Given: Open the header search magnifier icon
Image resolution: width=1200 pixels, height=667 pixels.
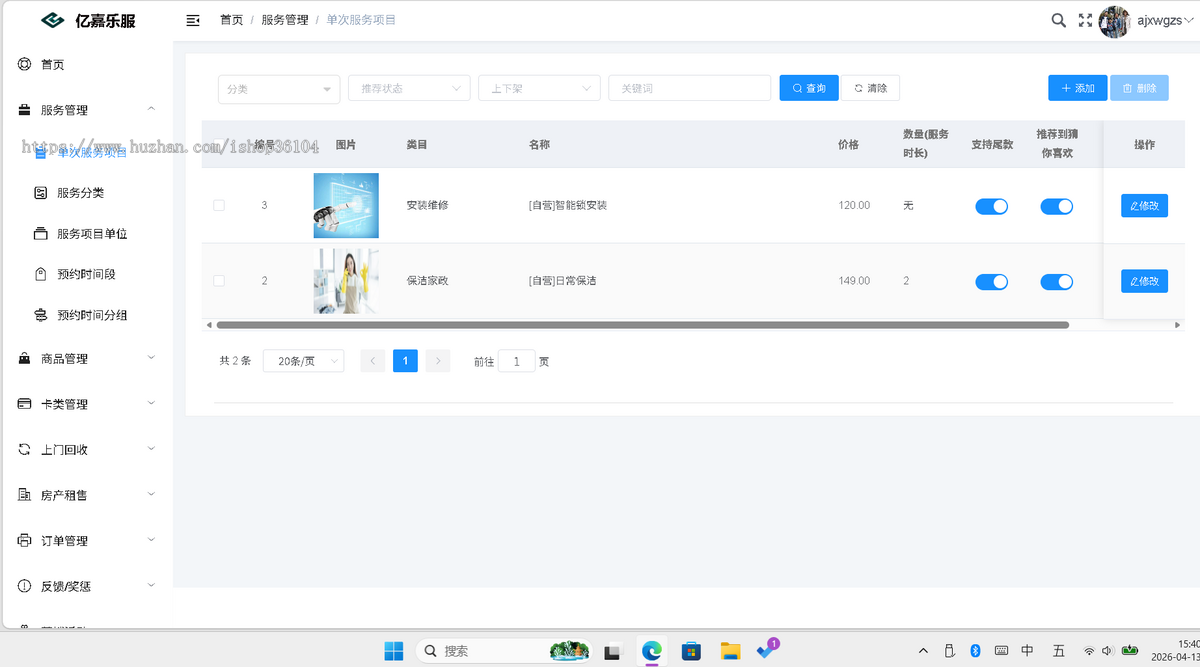Looking at the screenshot, I should coord(1058,20).
